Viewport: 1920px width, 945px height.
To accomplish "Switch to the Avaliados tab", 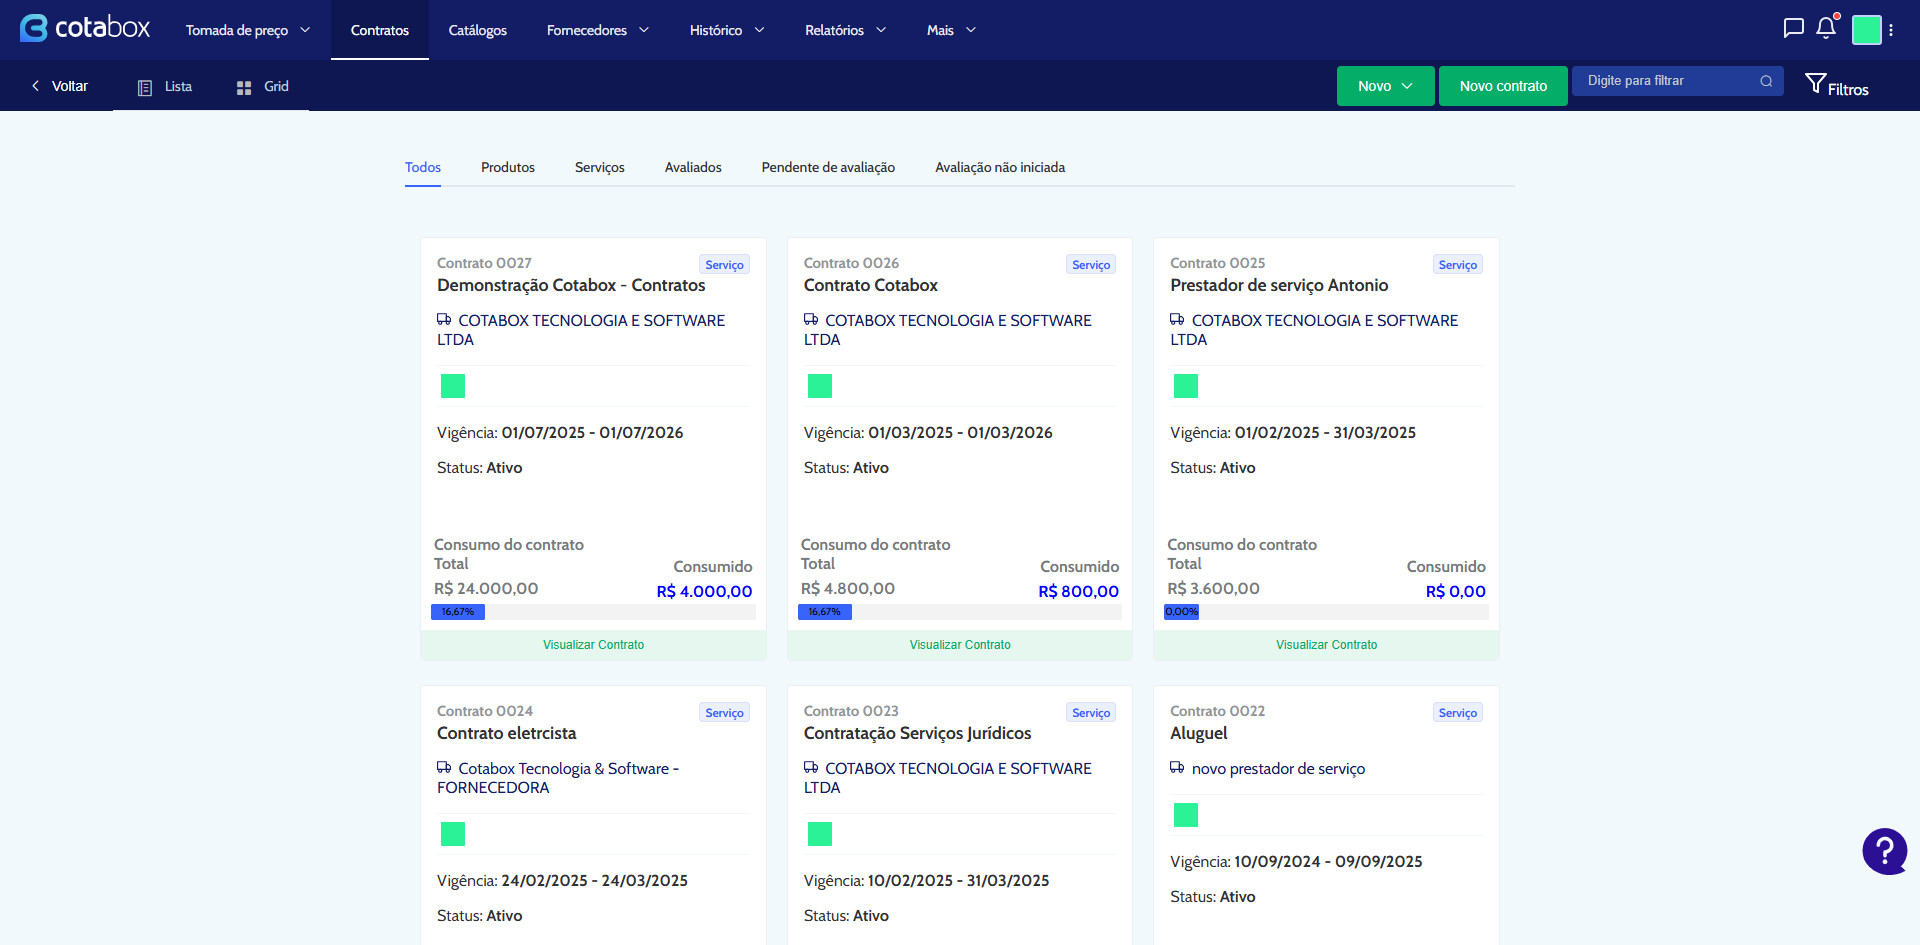I will [693, 168].
